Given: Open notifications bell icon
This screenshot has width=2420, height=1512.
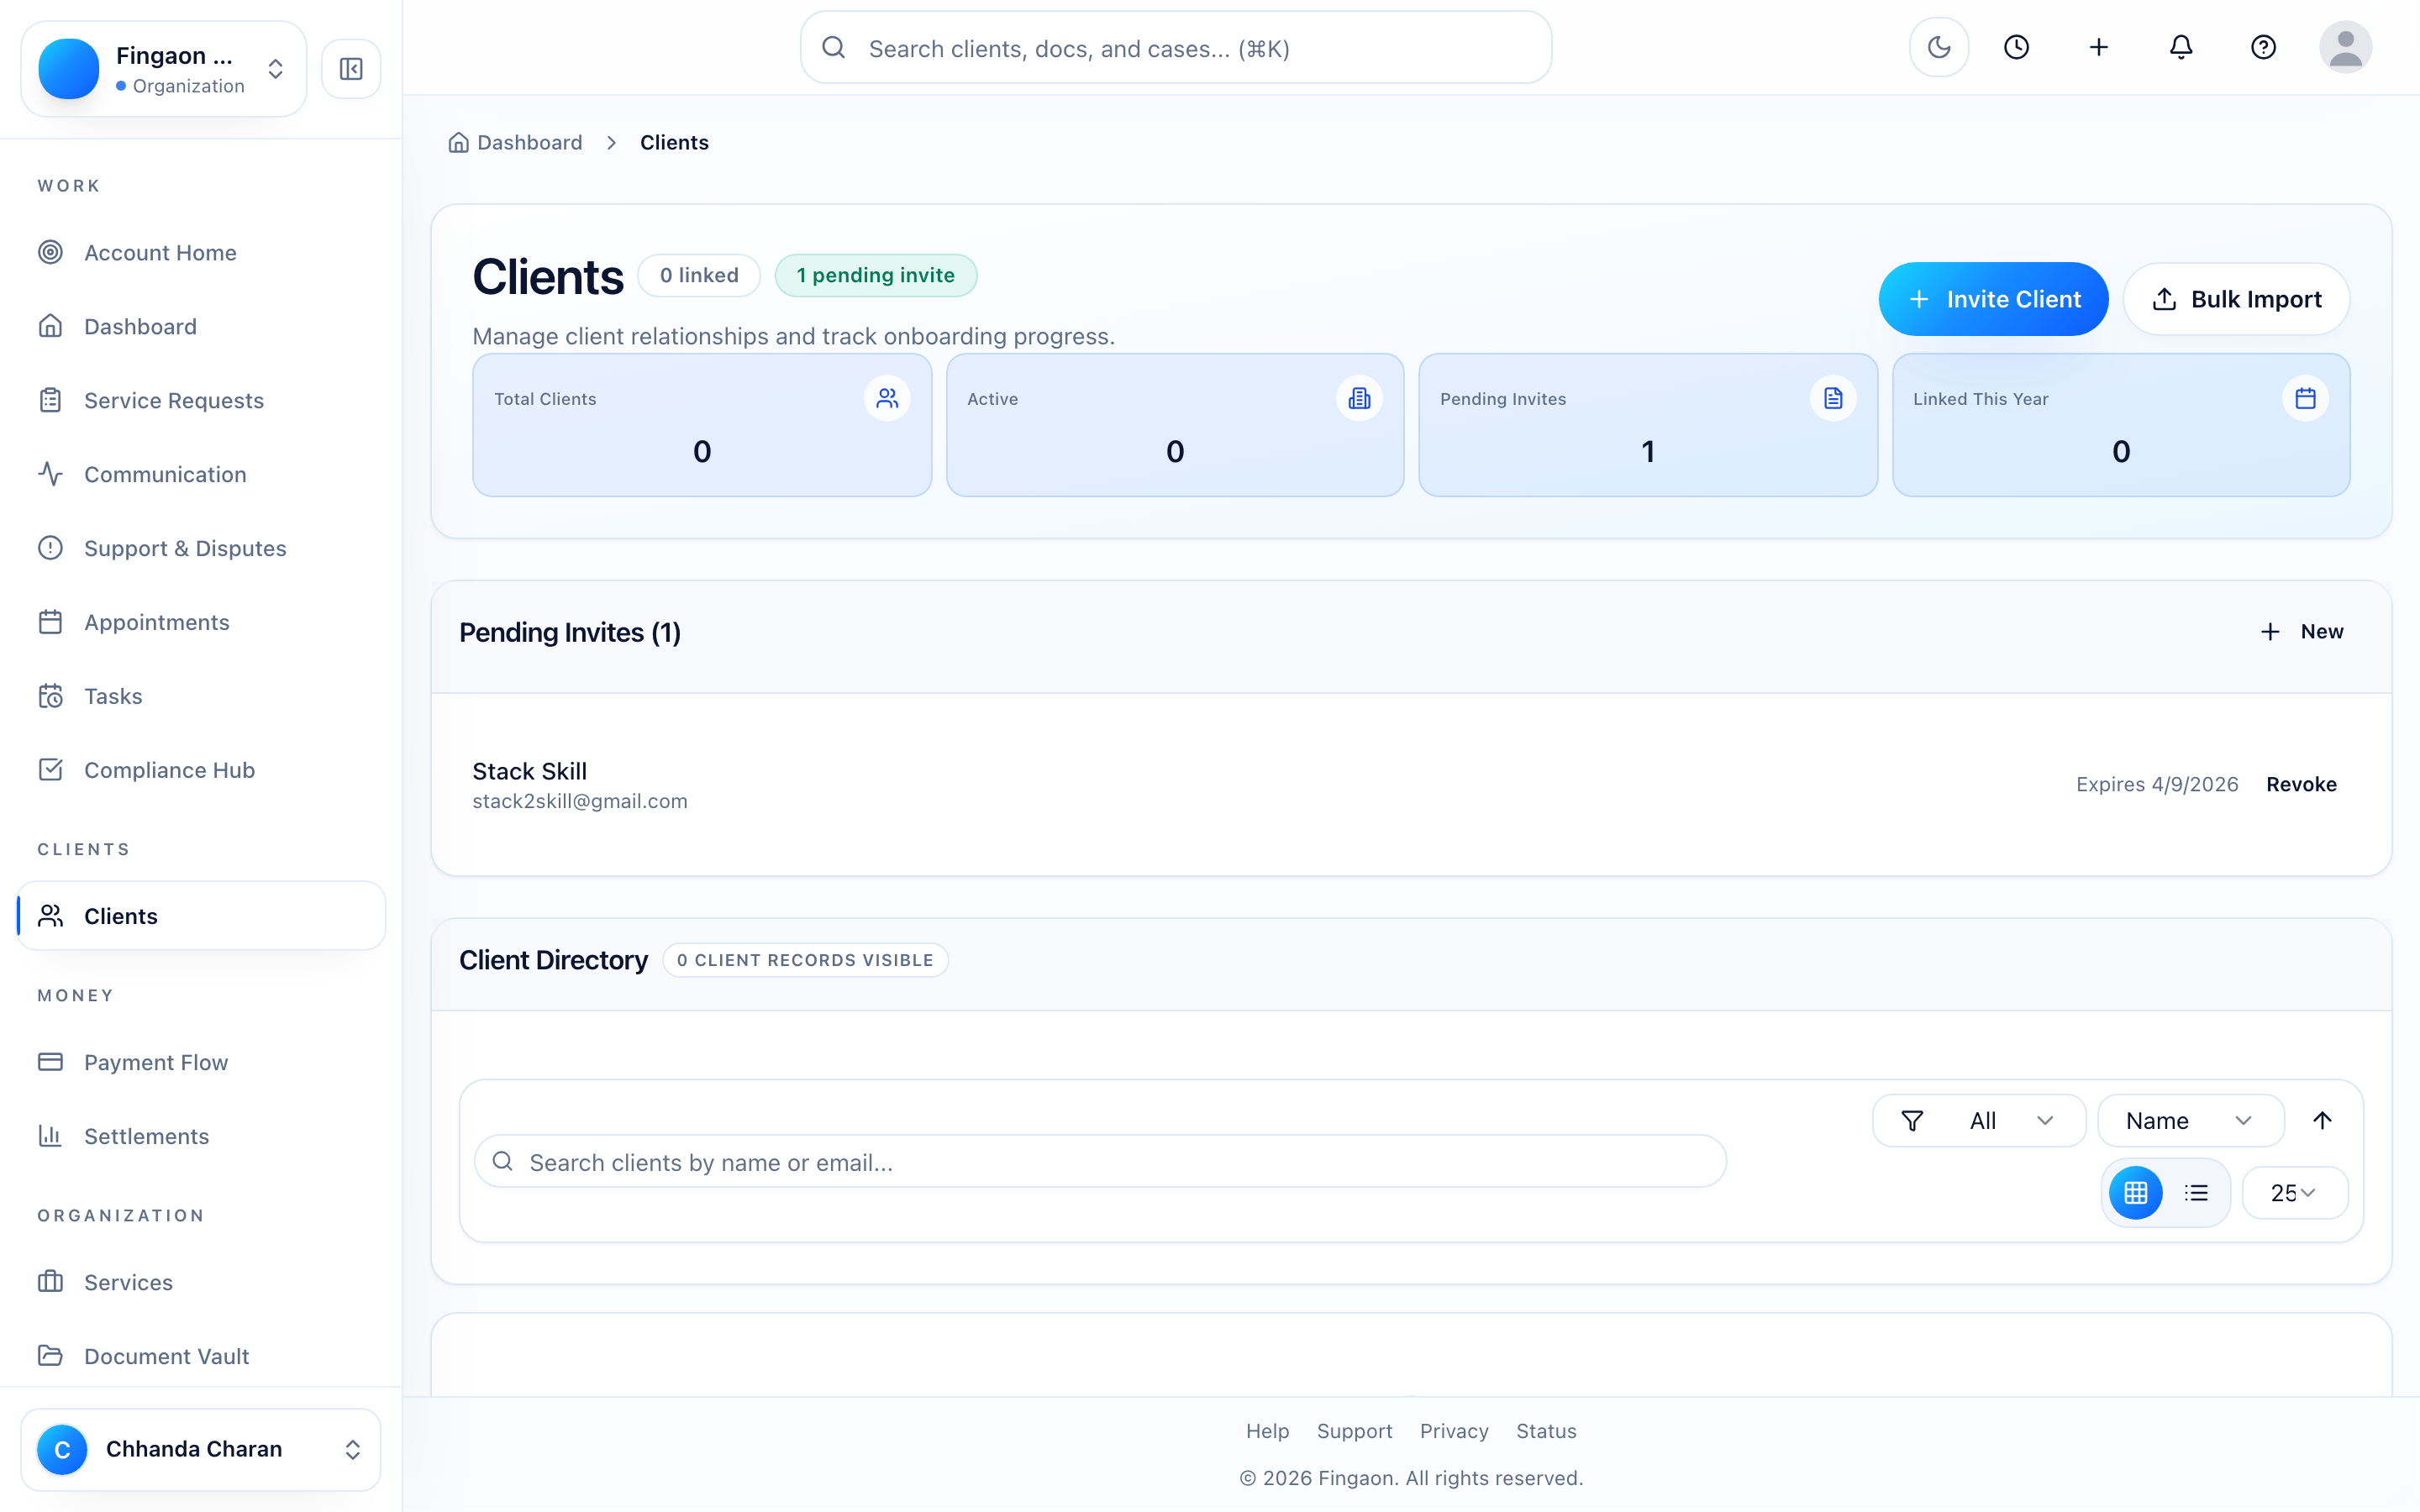Looking at the screenshot, I should 2181,47.
